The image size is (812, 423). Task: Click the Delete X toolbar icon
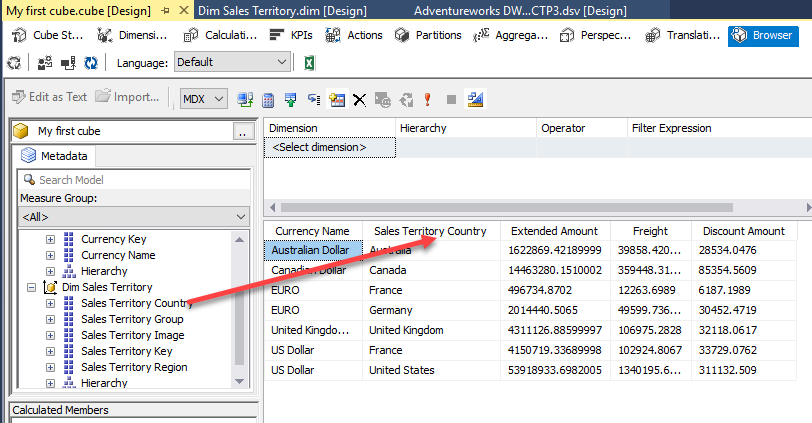click(x=360, y=99)
